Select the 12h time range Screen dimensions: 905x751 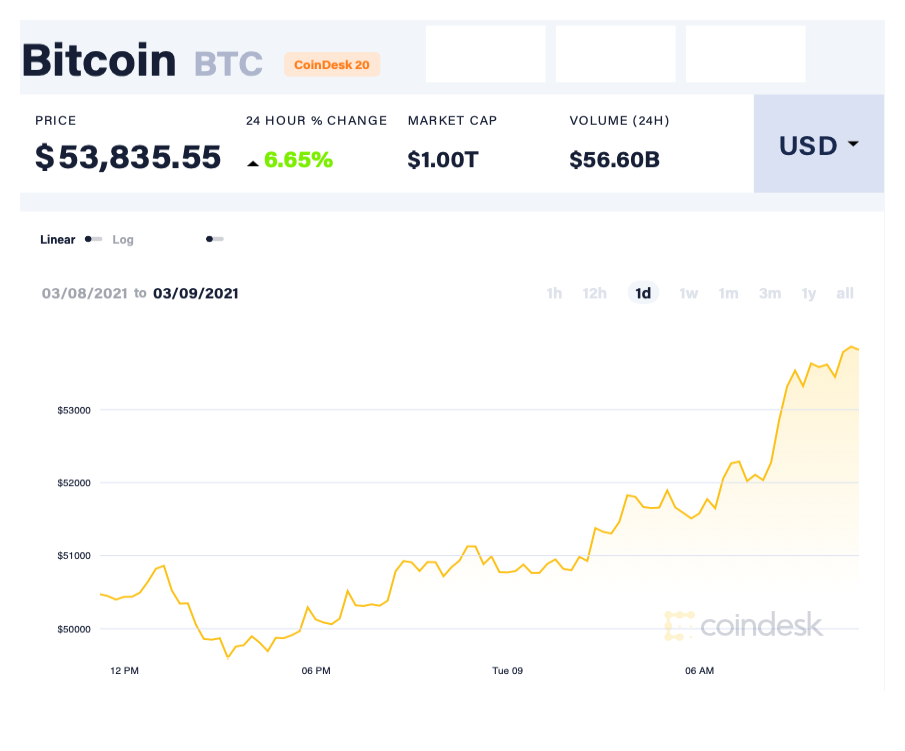point(594,293)
